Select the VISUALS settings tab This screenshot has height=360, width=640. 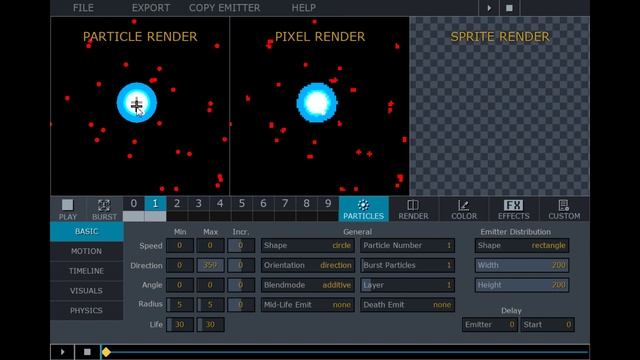[87, 291]
